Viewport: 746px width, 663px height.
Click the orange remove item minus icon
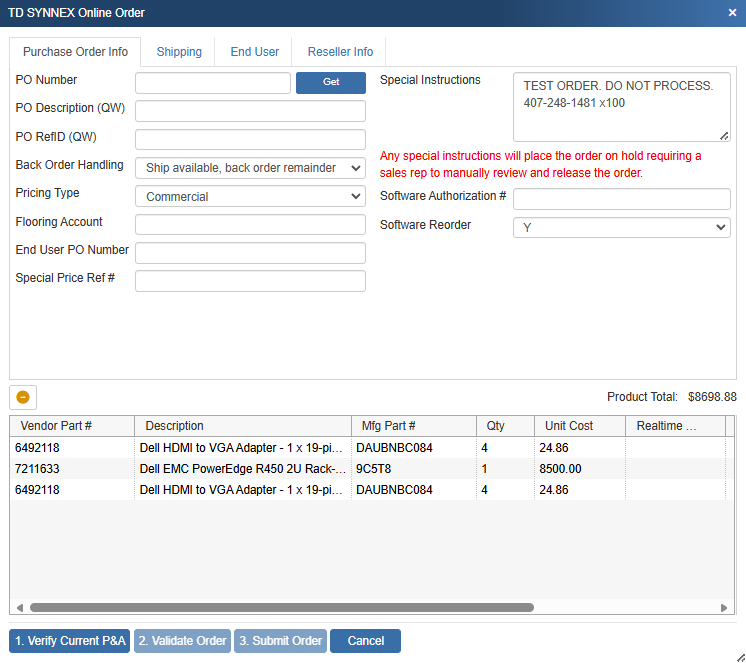click(23, 397)
